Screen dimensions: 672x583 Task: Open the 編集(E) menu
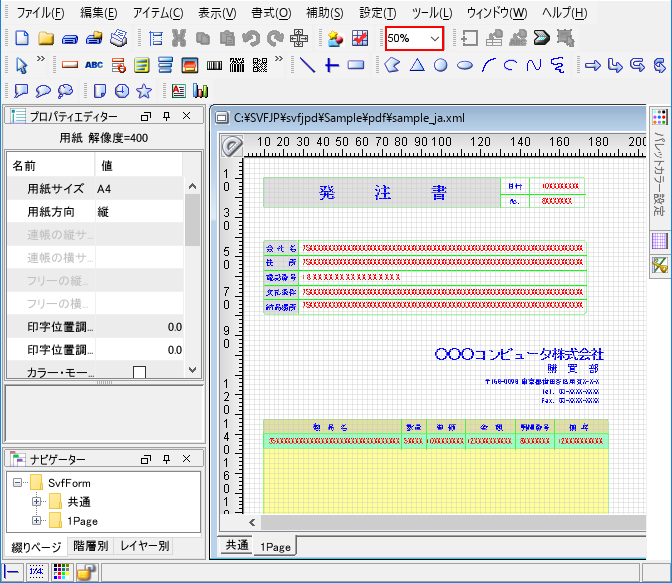tap(99, 13)
